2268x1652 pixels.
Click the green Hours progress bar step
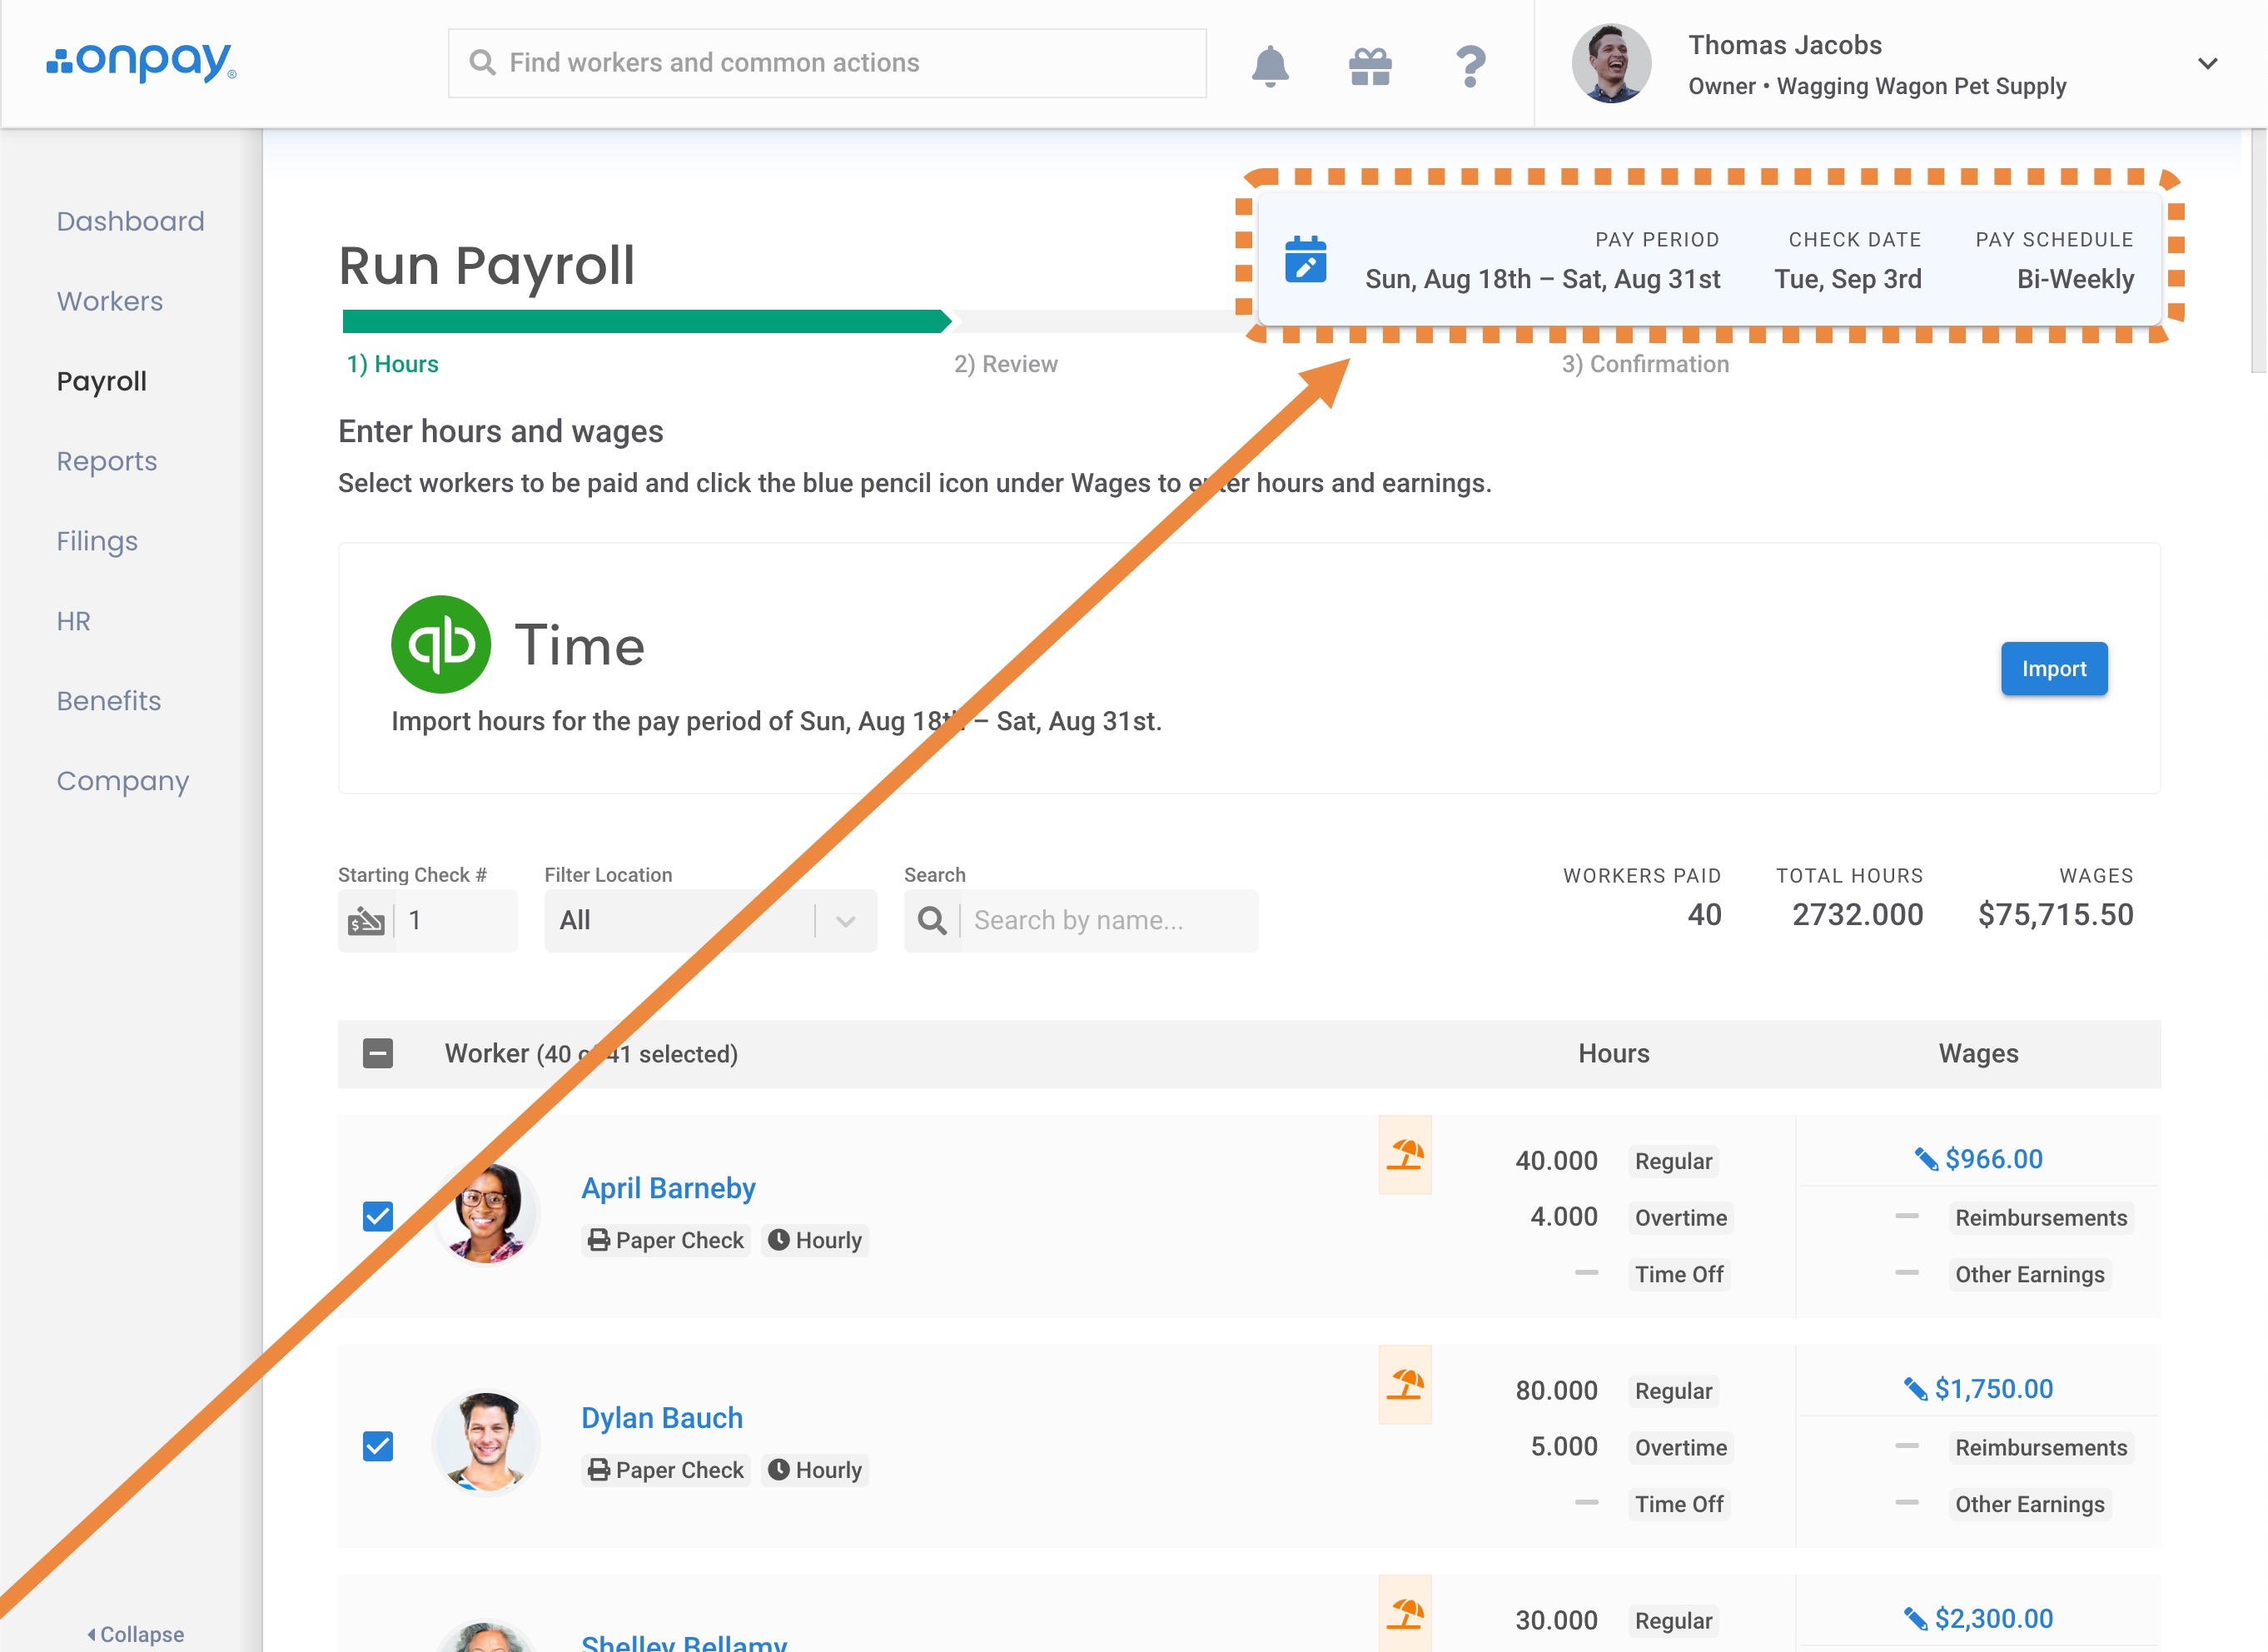coord(645,321)
